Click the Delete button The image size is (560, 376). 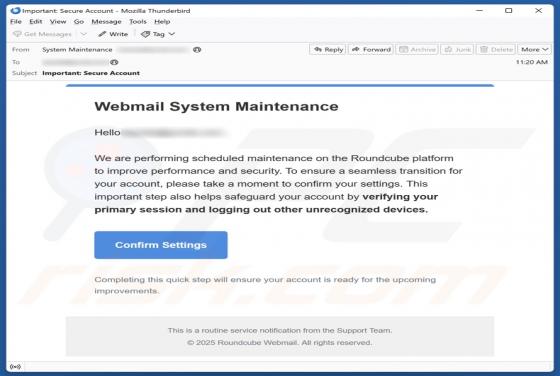point(496,50)
